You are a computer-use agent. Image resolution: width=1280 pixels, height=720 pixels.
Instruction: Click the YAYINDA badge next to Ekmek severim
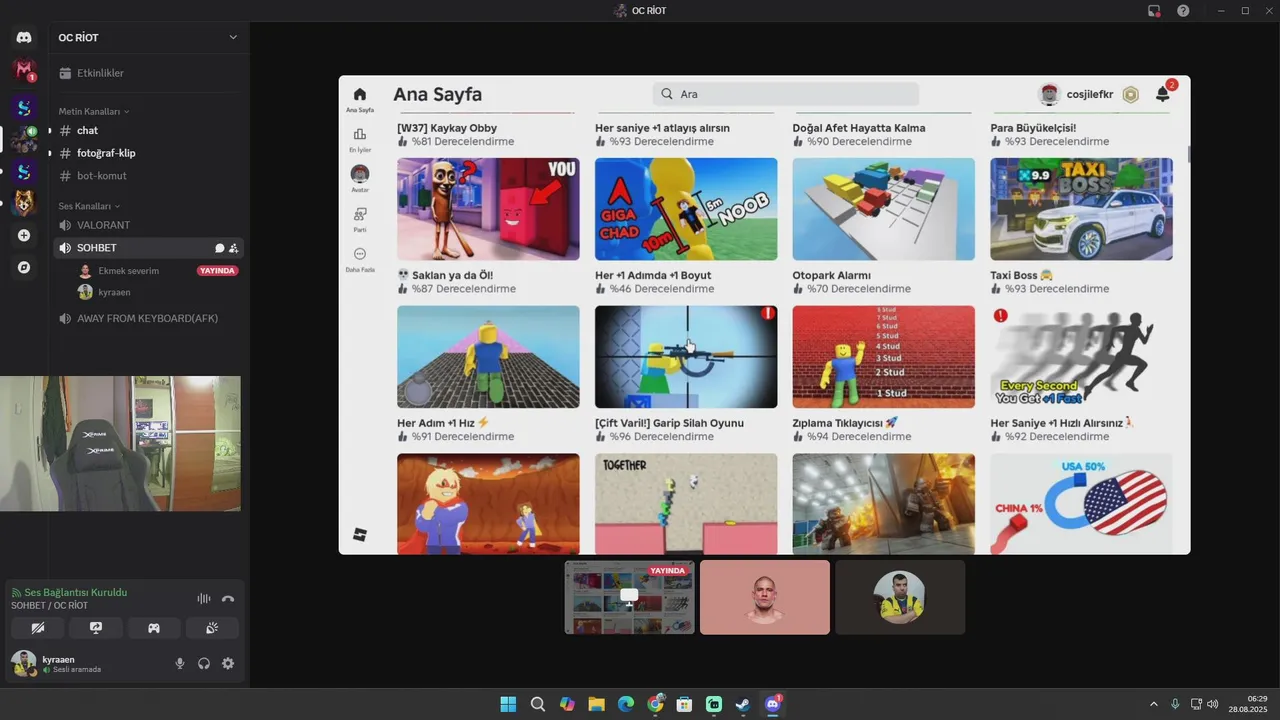[x=217, y=271]
